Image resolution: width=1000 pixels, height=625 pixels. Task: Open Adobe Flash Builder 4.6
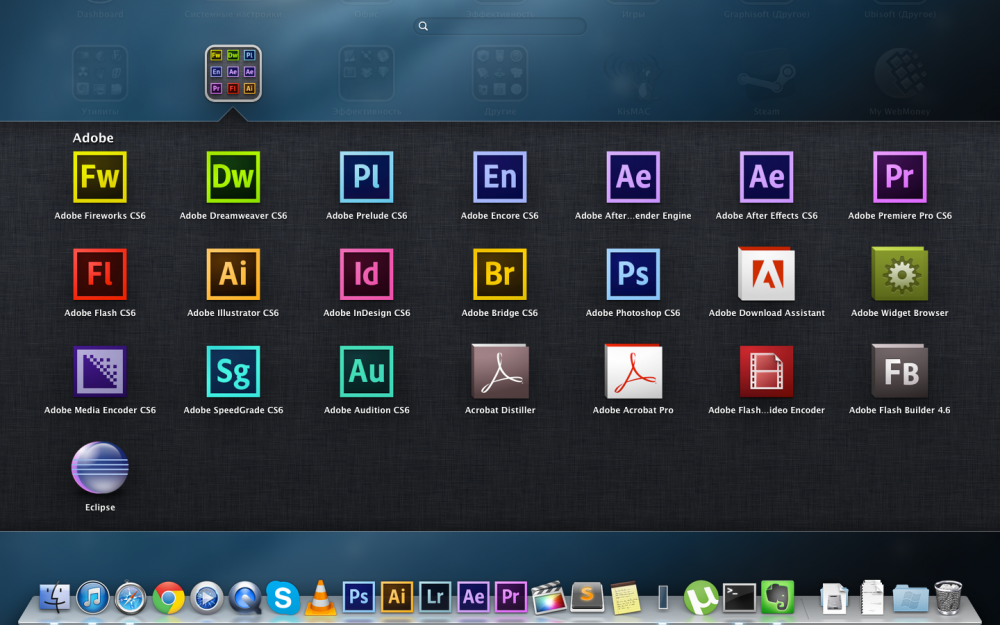899,371
